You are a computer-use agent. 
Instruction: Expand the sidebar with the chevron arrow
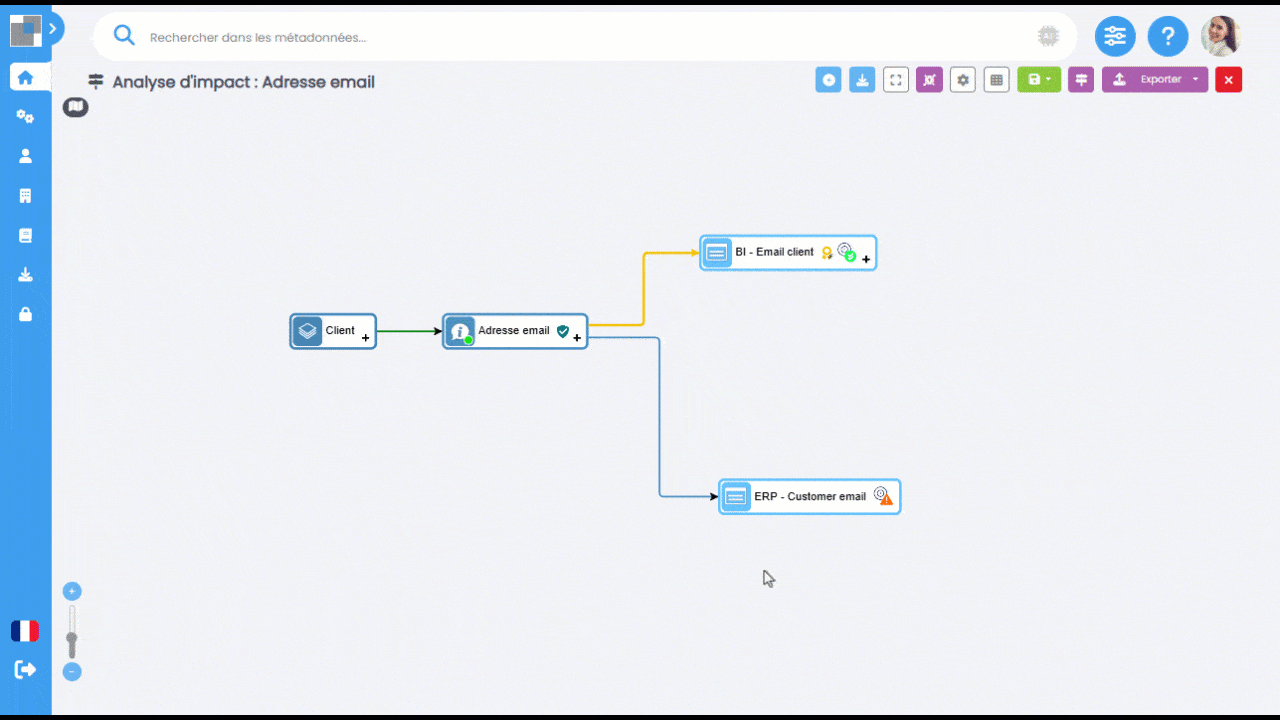(54, 29)
